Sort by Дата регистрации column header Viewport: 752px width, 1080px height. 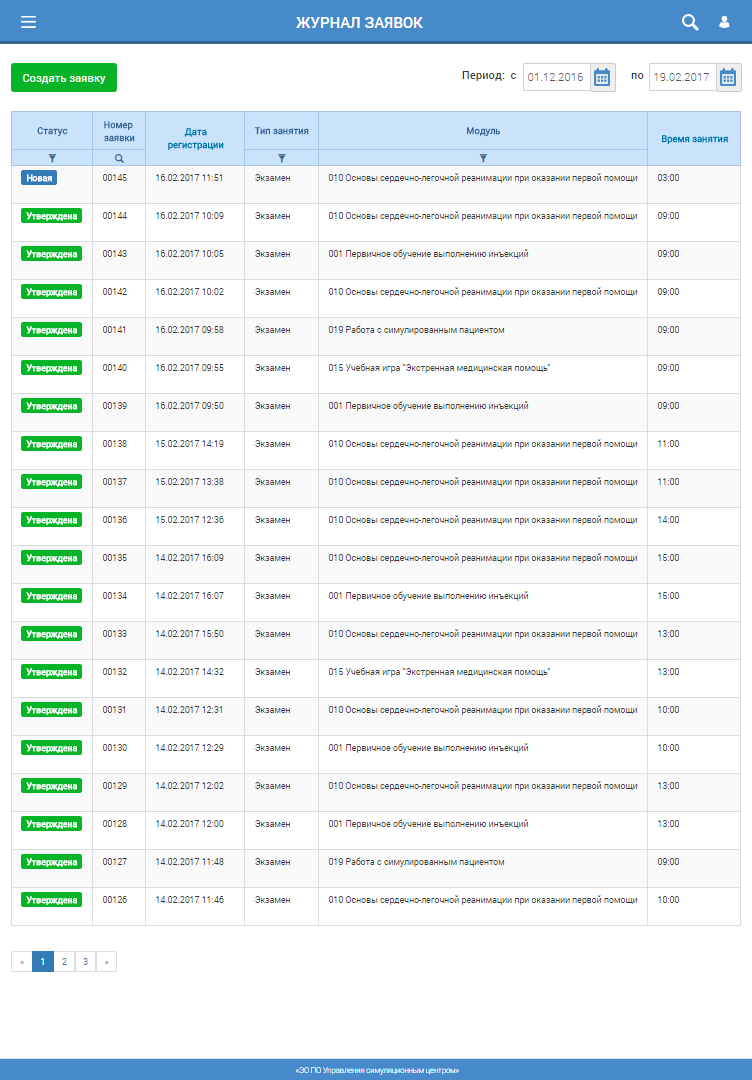click(x=196, y=138)
